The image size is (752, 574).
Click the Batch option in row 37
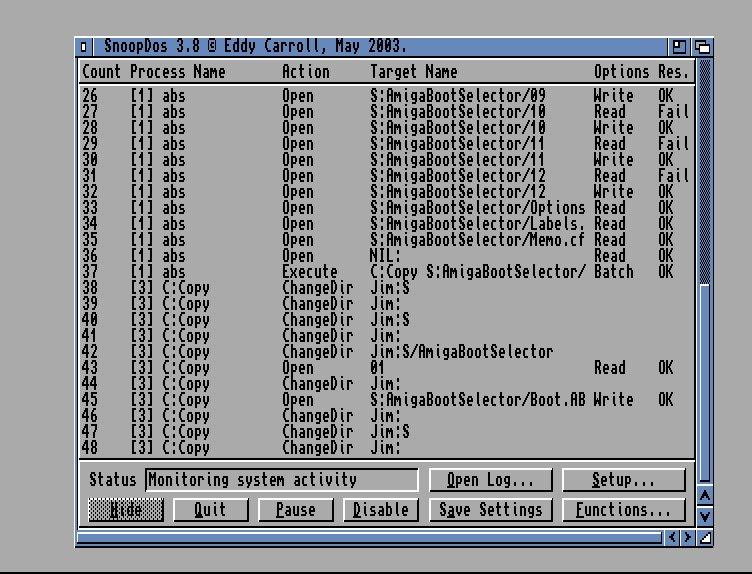(613, 272)
